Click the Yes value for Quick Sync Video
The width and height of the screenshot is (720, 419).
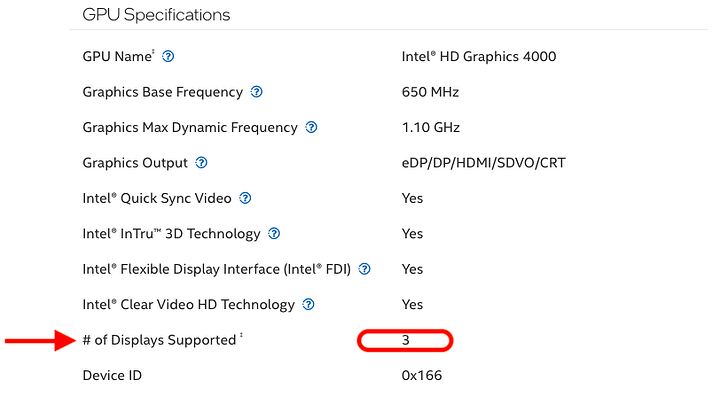[412, 198]
